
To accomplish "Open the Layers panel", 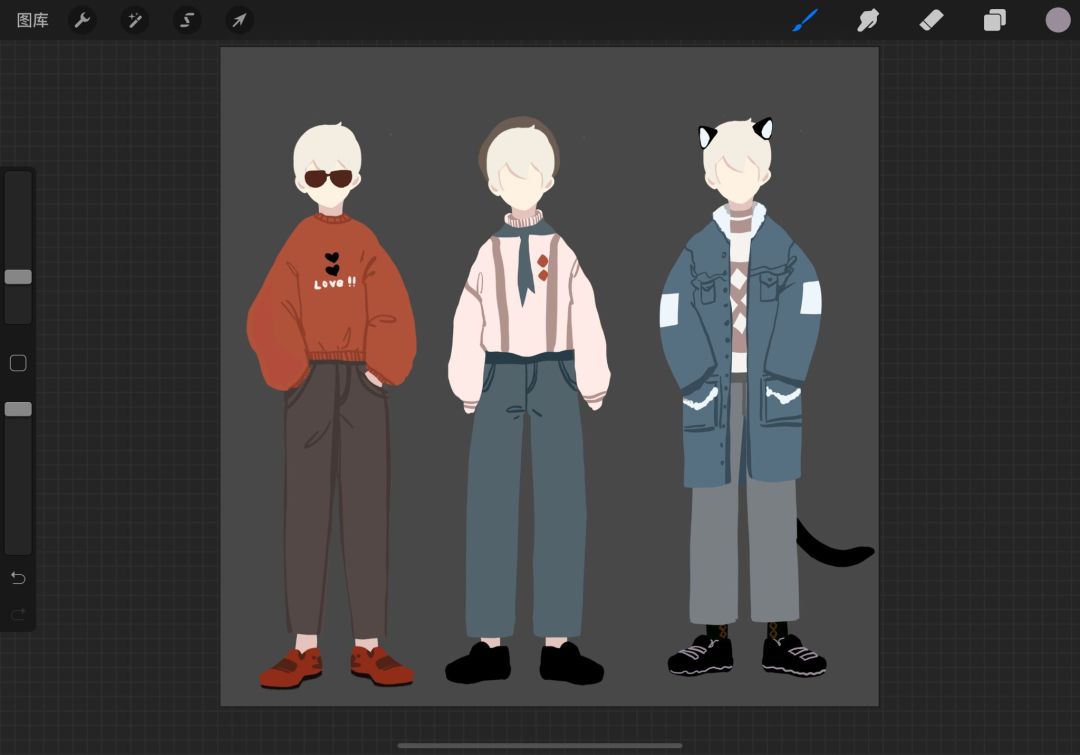I will 995,21.
